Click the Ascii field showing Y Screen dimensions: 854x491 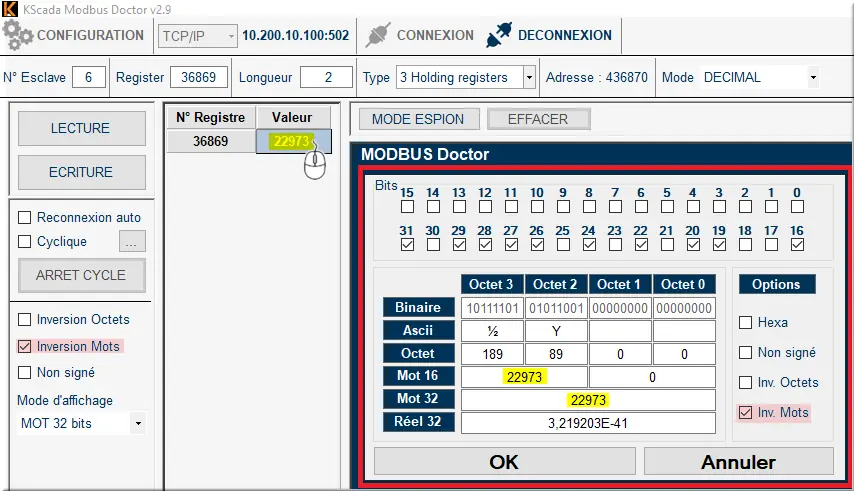pos(556,331)
